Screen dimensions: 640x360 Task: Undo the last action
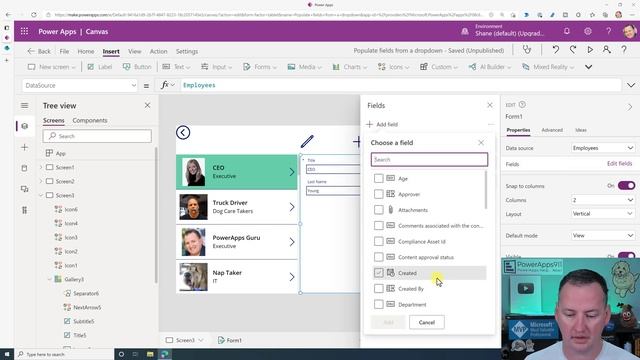556,50
